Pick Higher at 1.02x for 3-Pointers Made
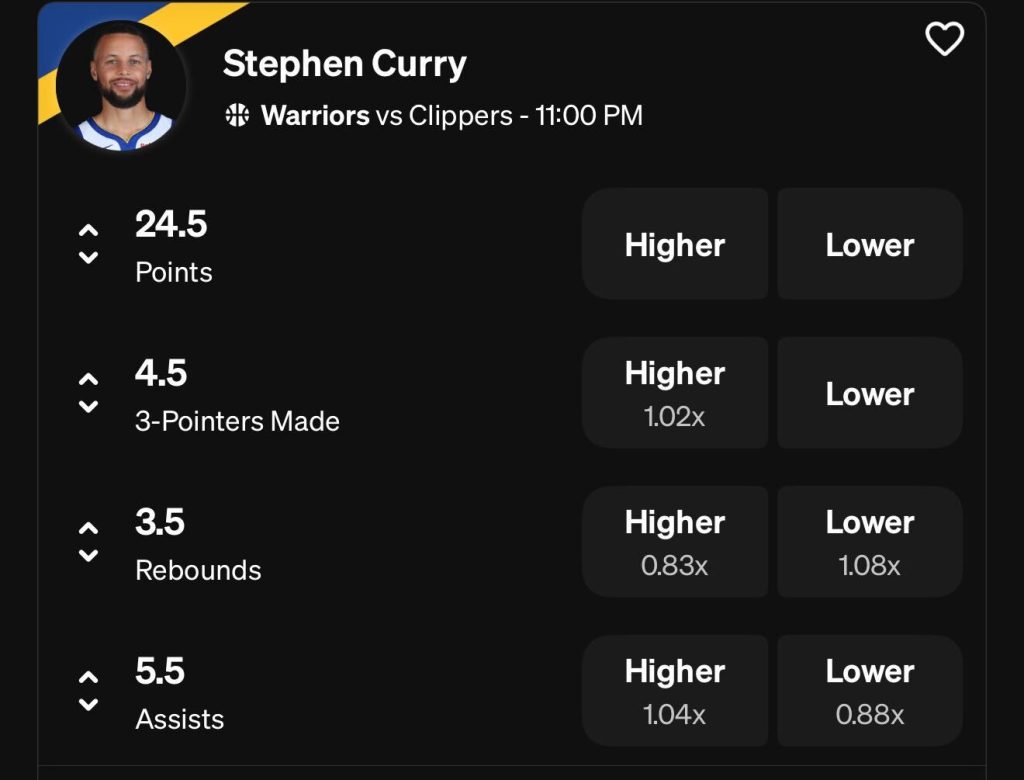The height and width of the screenshot is (780, 1024). (675, 392)
